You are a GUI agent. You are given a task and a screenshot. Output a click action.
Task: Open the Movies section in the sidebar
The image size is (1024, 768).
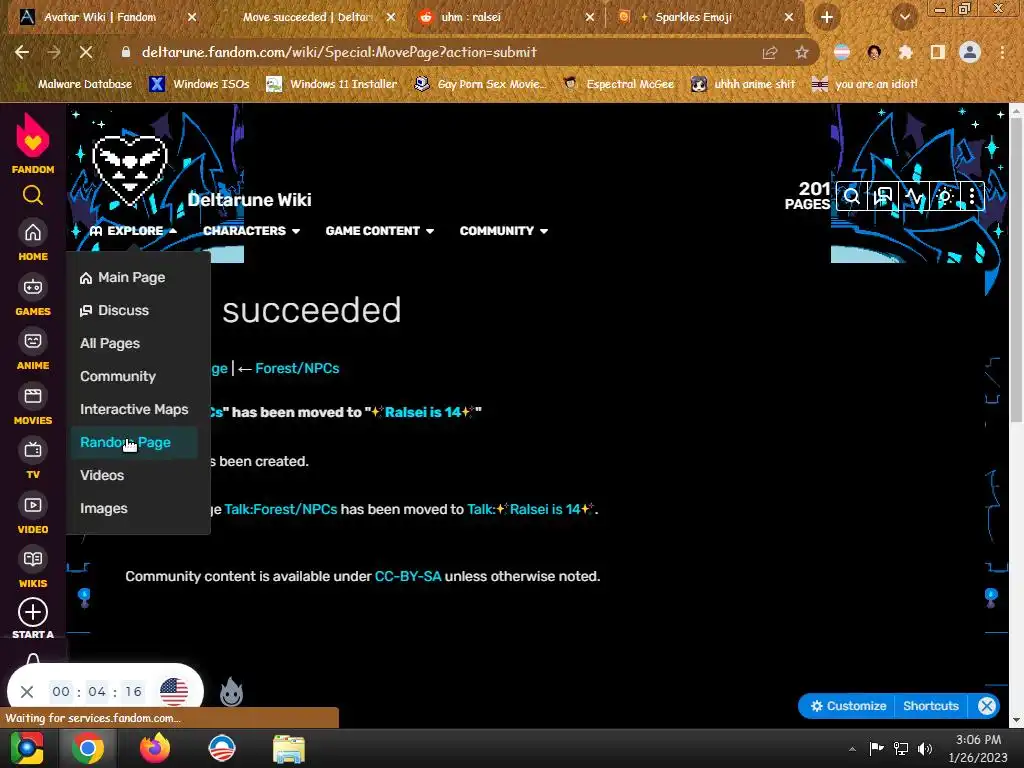pos(33,405)
